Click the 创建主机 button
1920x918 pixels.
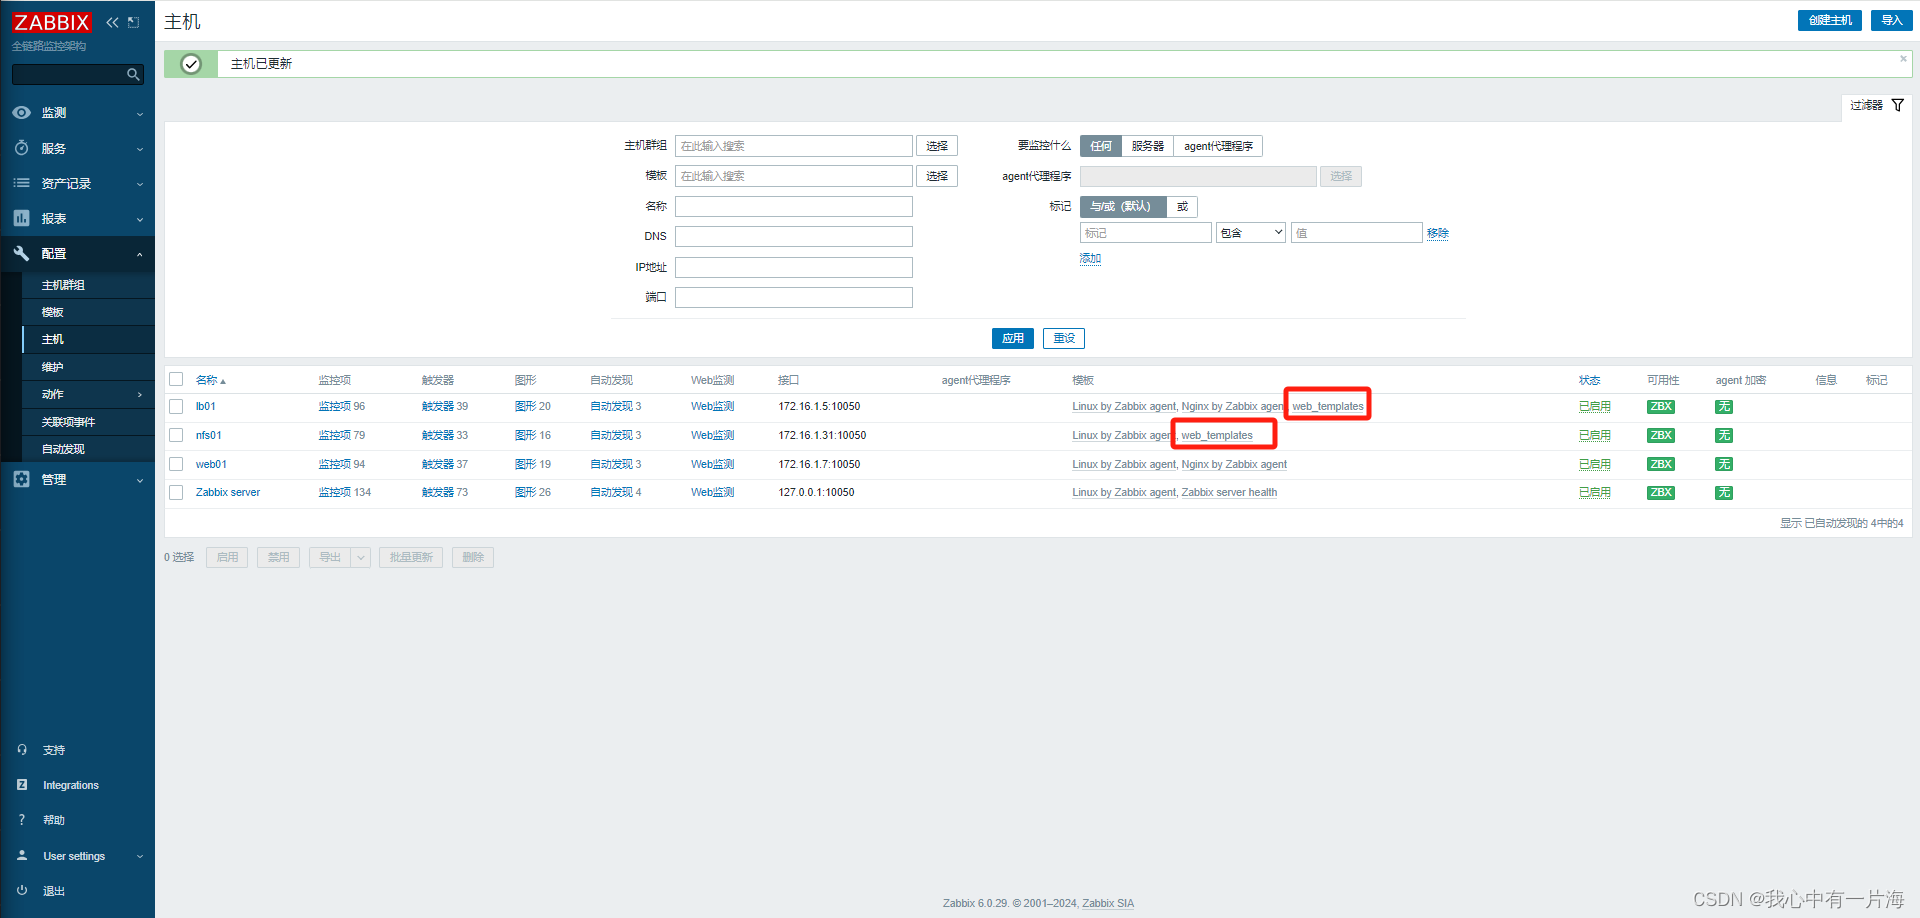pyautogui.click(x=1830, y=20)
